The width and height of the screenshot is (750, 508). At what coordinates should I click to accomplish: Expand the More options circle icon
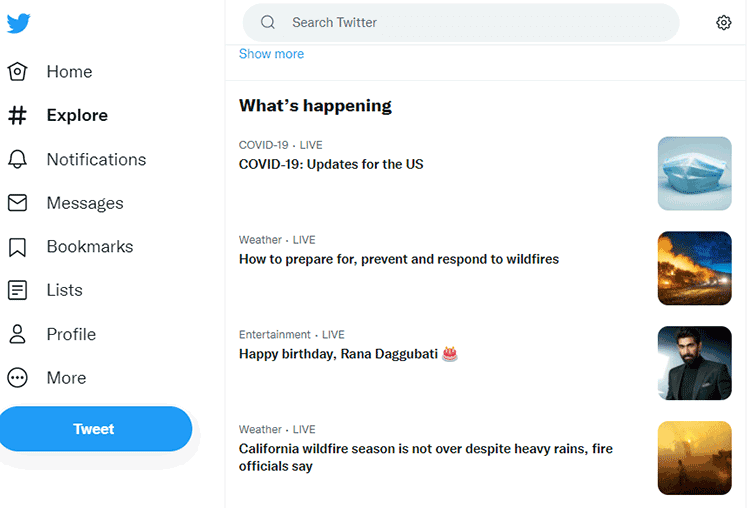point(17,378)
